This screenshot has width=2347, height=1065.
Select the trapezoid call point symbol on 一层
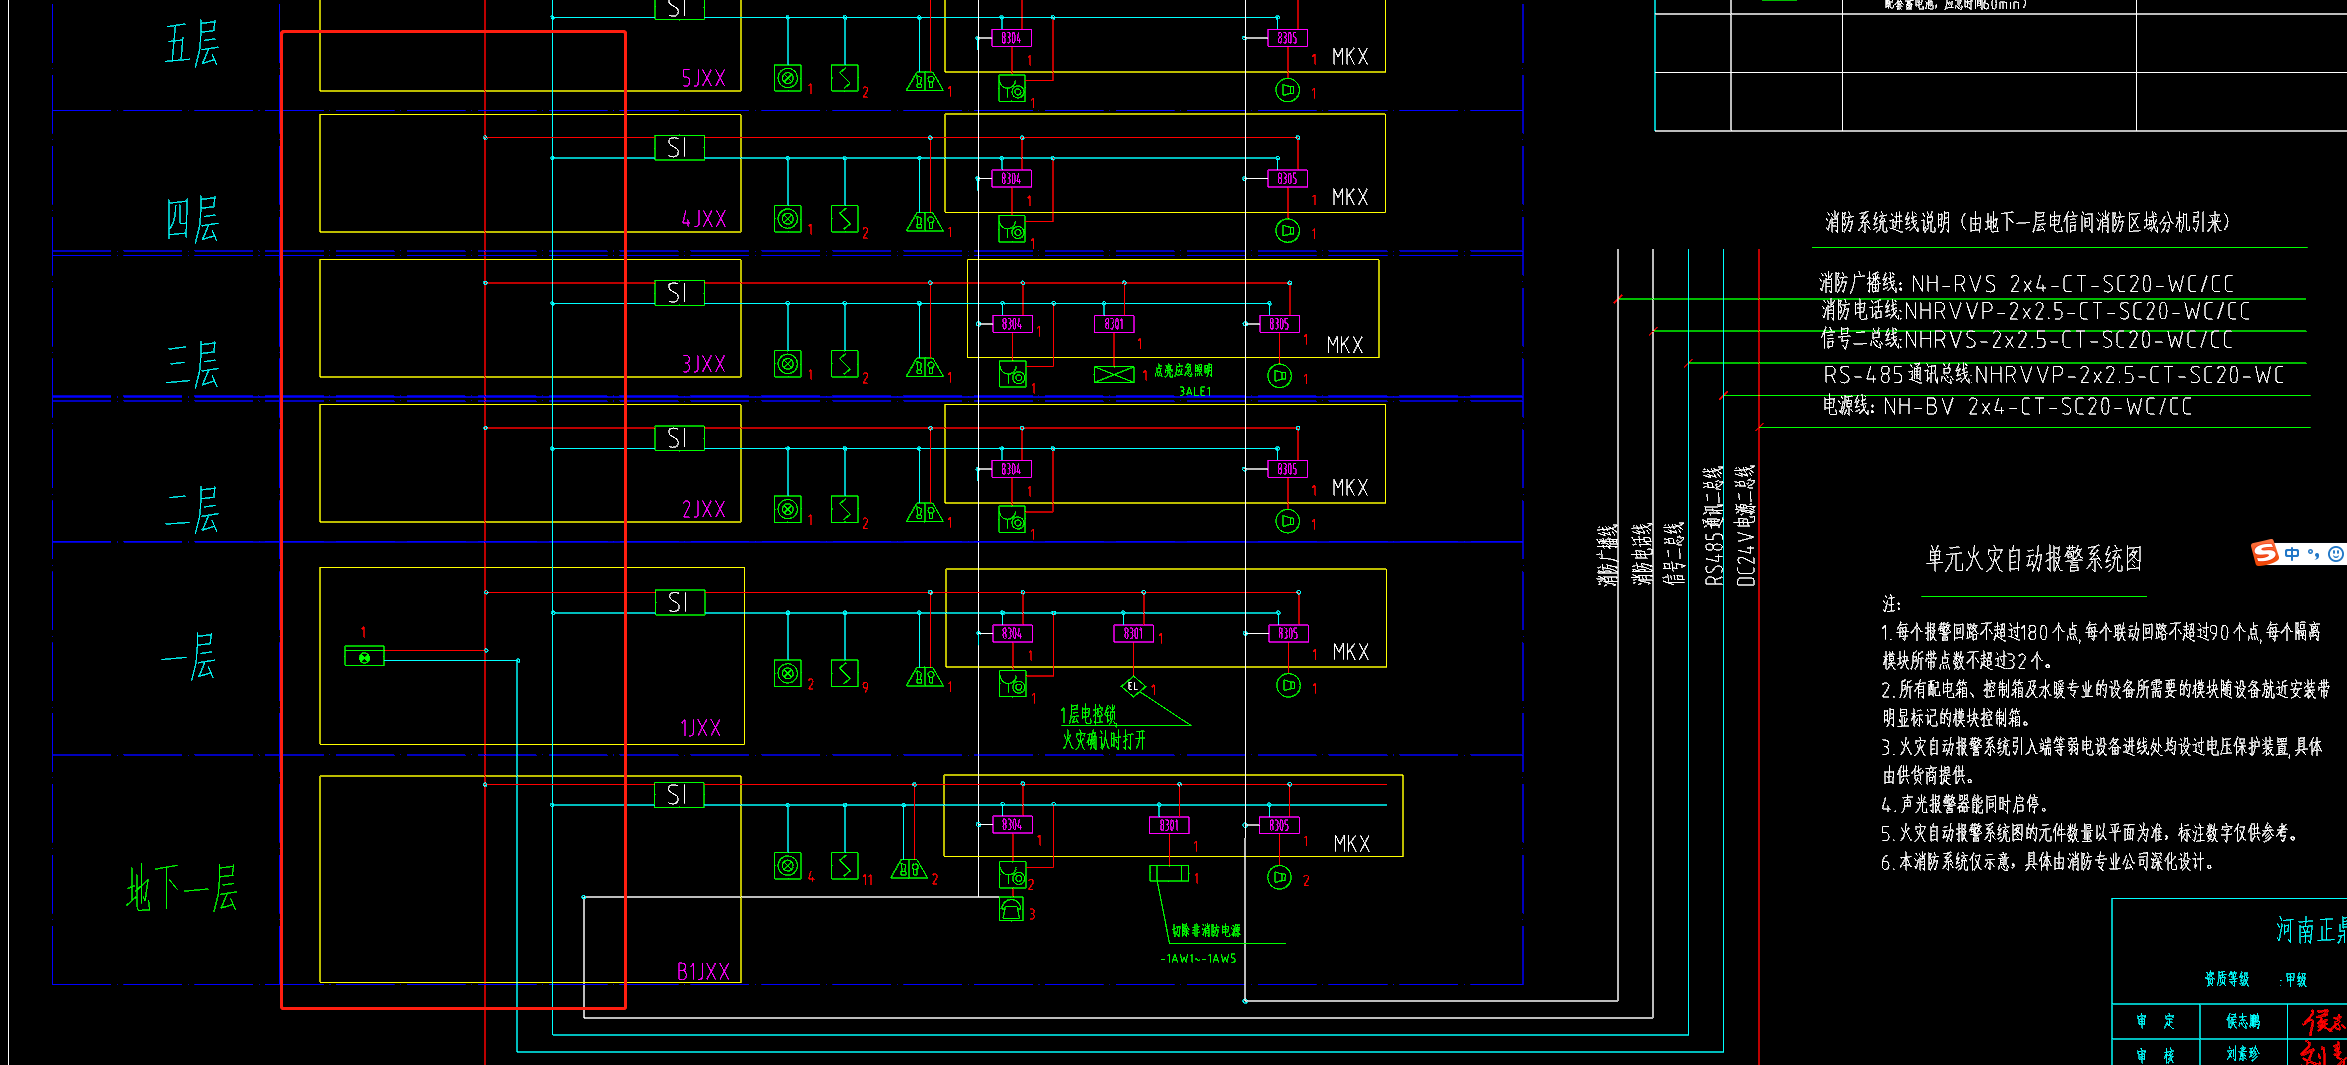[925, 677]
